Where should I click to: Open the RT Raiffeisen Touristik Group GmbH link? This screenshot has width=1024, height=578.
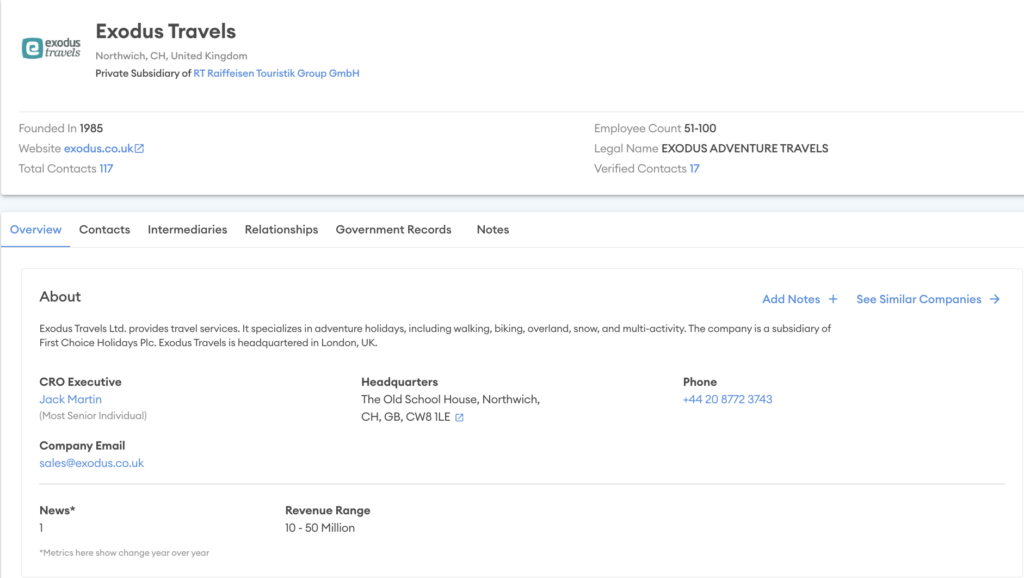[x=276, y=73]
